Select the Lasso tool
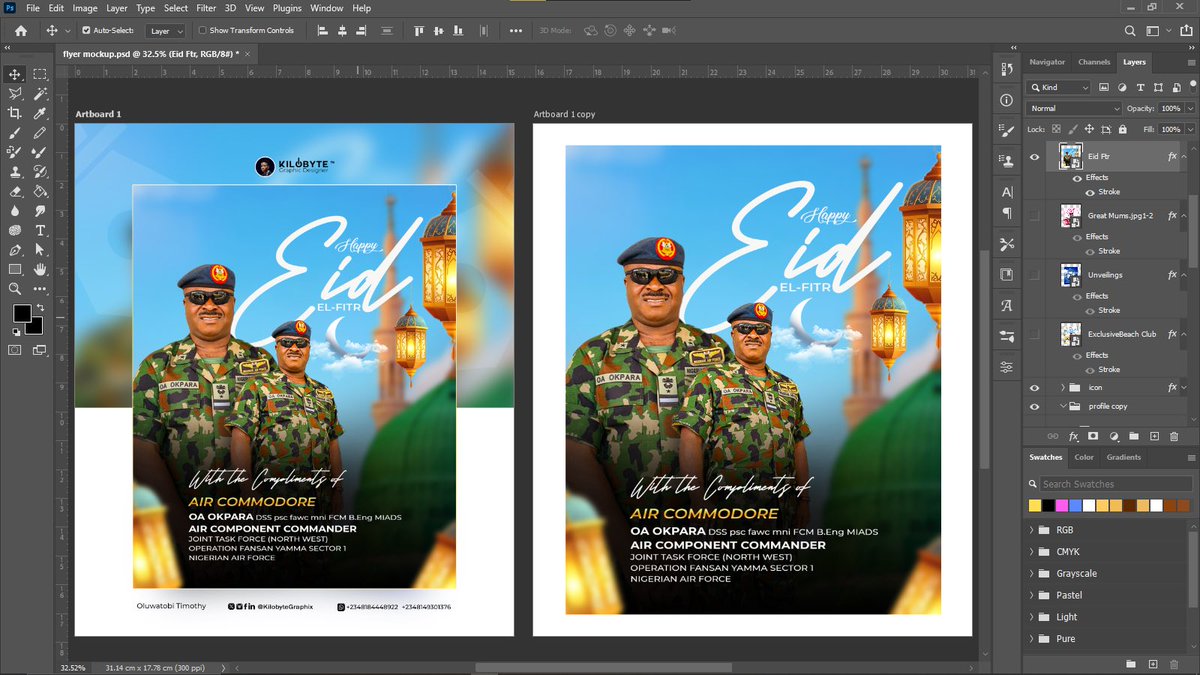1200x675 pixels. coord(15,93)
